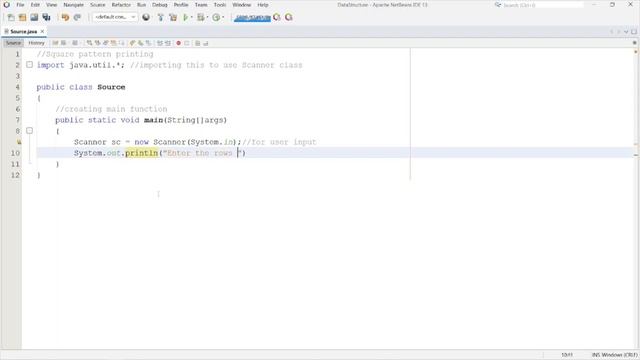
Task: Click the hint lightbulb on line 9
Action: (x=18, y=142)
